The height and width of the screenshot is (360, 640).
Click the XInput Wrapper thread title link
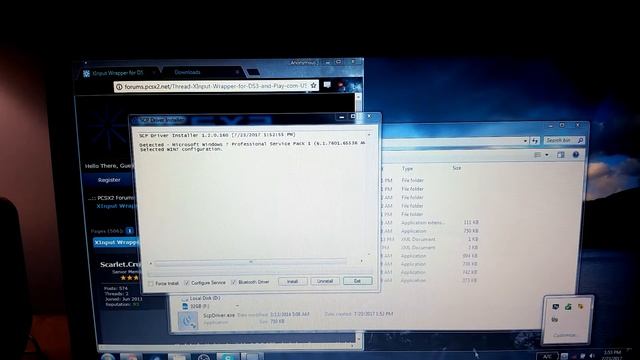point(116,242)
